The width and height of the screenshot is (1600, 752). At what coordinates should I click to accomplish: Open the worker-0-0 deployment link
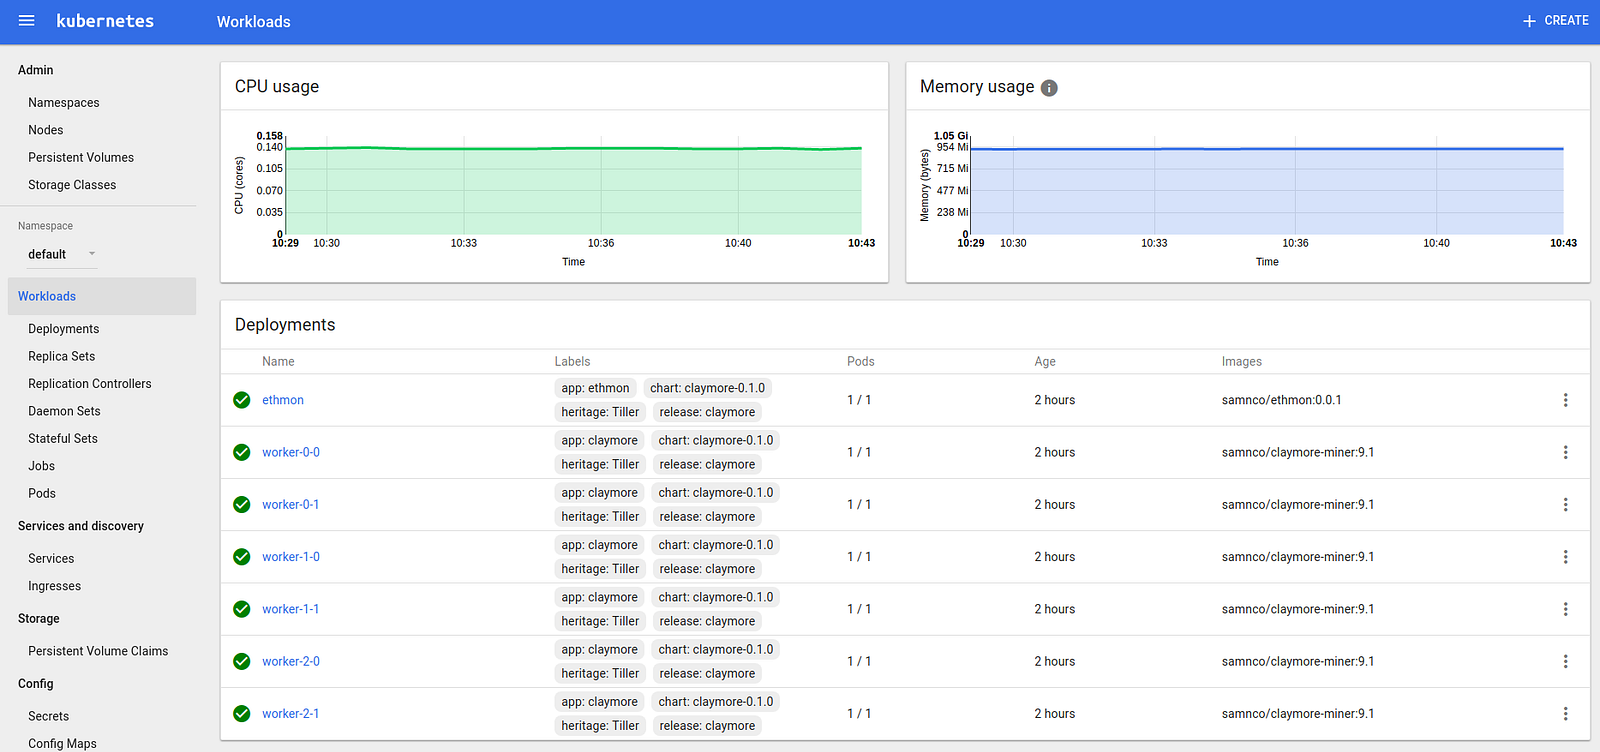291,452
